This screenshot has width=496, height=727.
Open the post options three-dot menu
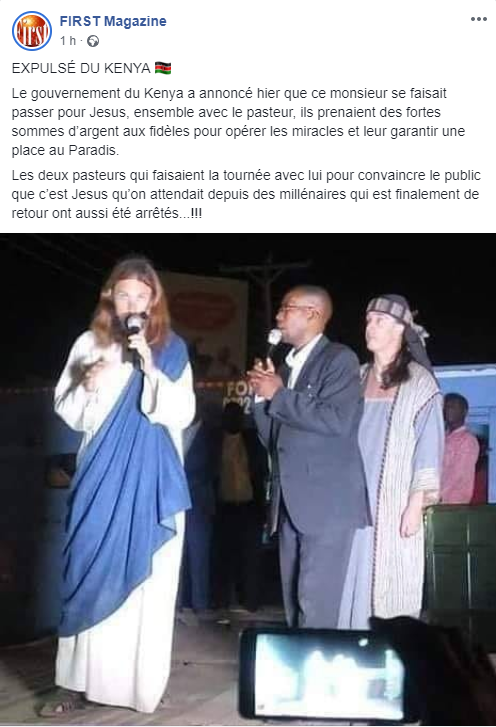point(478,19)
